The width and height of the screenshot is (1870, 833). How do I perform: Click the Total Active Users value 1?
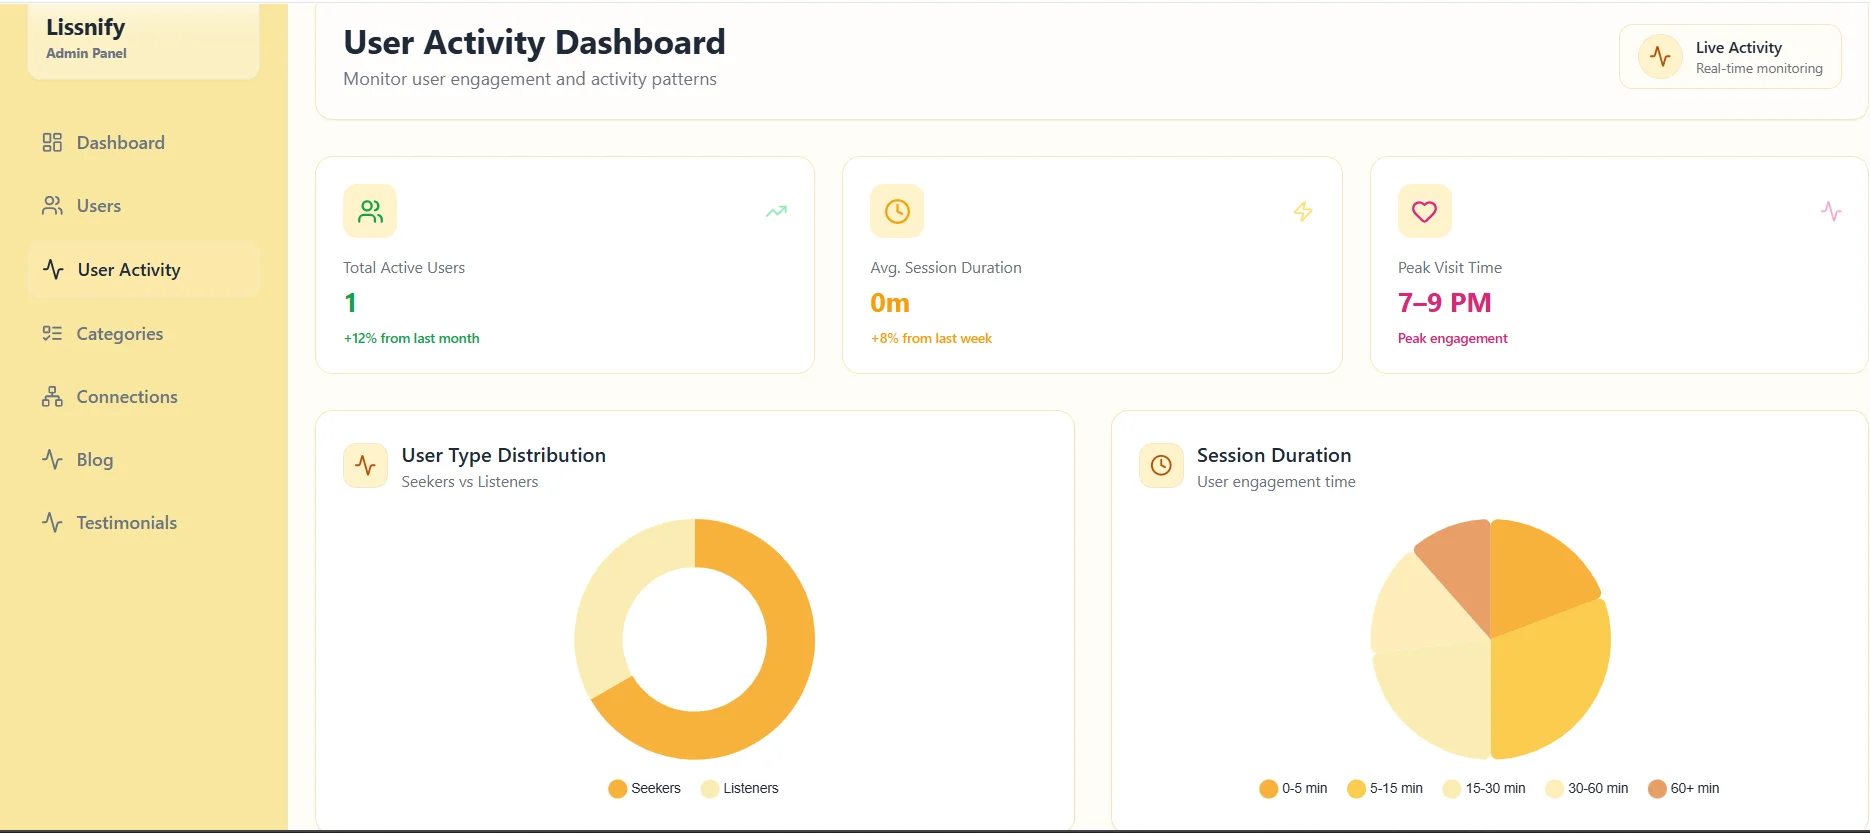tap(350, 303)
